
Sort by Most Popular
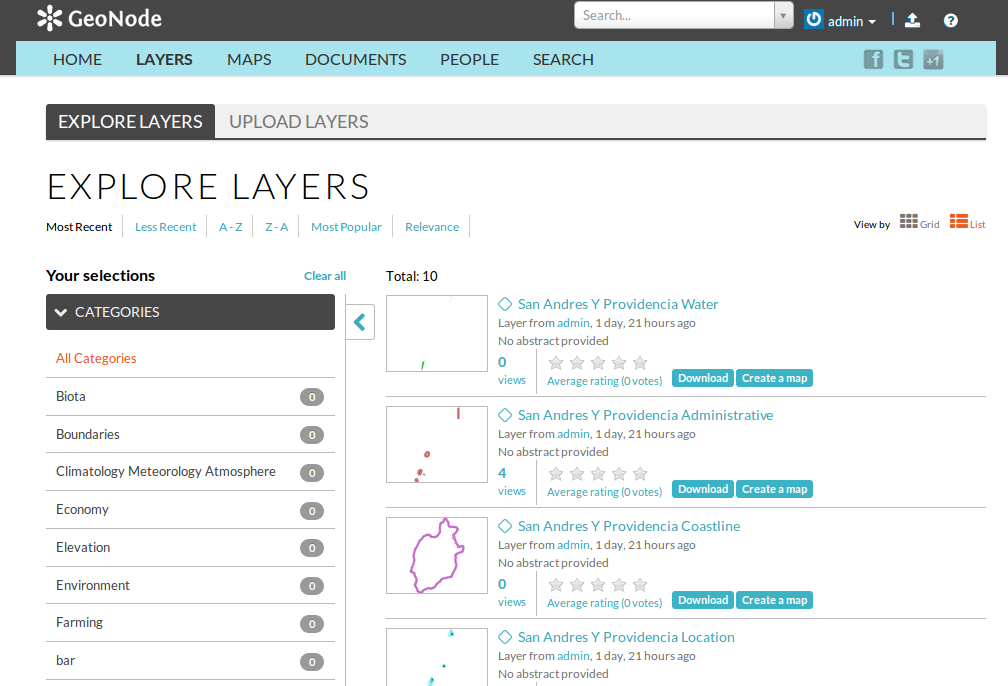(x=346, y=227)
